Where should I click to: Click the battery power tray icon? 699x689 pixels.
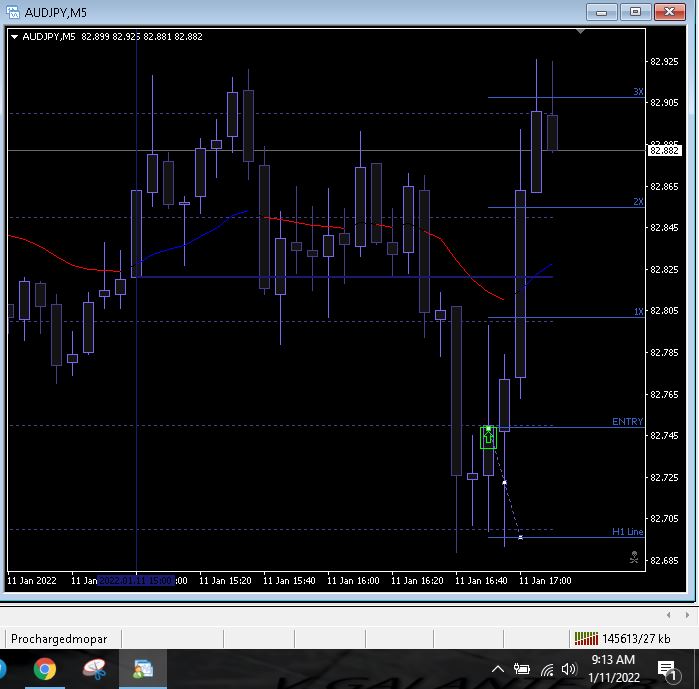[521, 669]
